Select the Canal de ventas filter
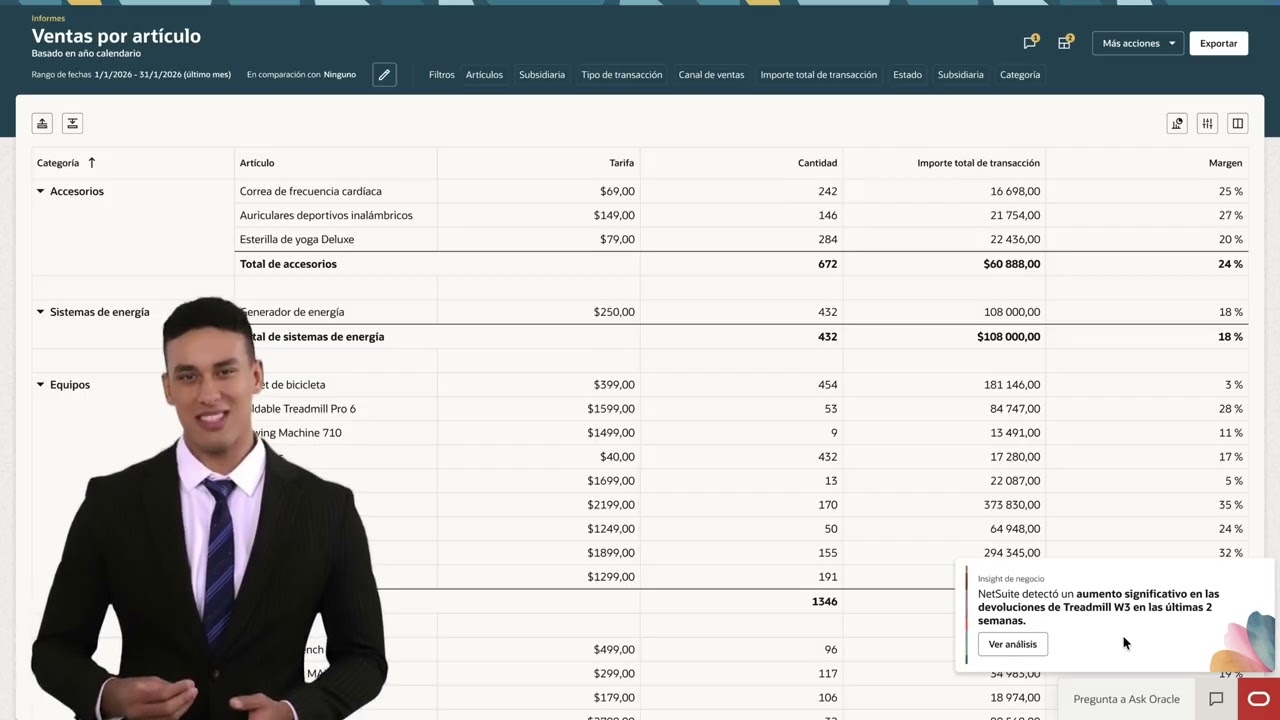 (x=711, y=75)
